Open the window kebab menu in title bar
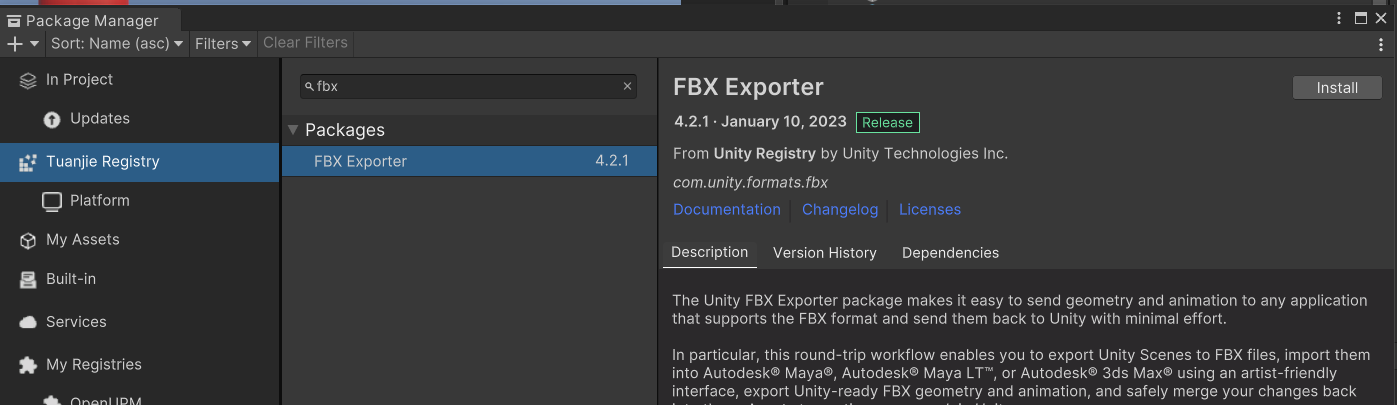The width and height of the screenshot is (1397, 405). point(1339,18)
